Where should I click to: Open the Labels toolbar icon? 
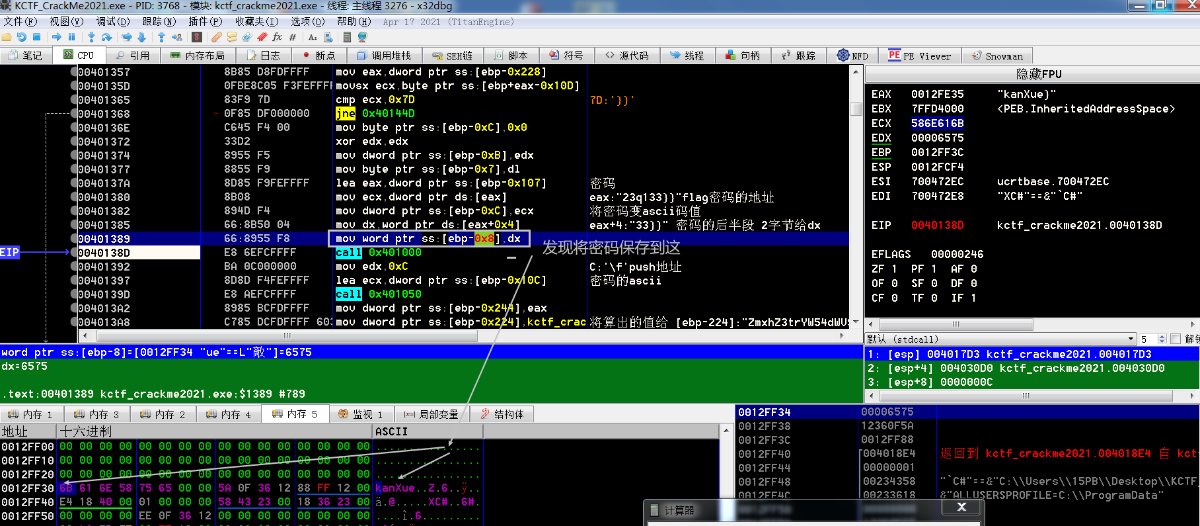(x=247, y=37)
